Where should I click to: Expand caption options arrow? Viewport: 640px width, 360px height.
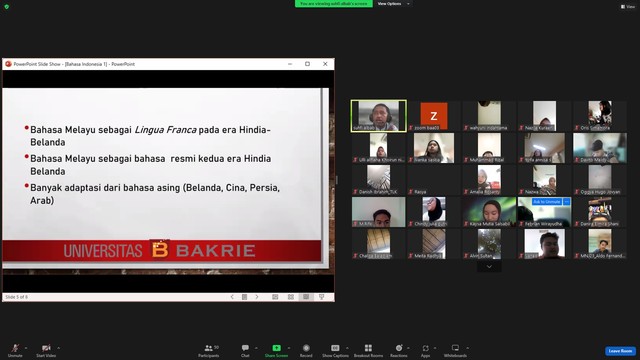[x=347, y=348]
